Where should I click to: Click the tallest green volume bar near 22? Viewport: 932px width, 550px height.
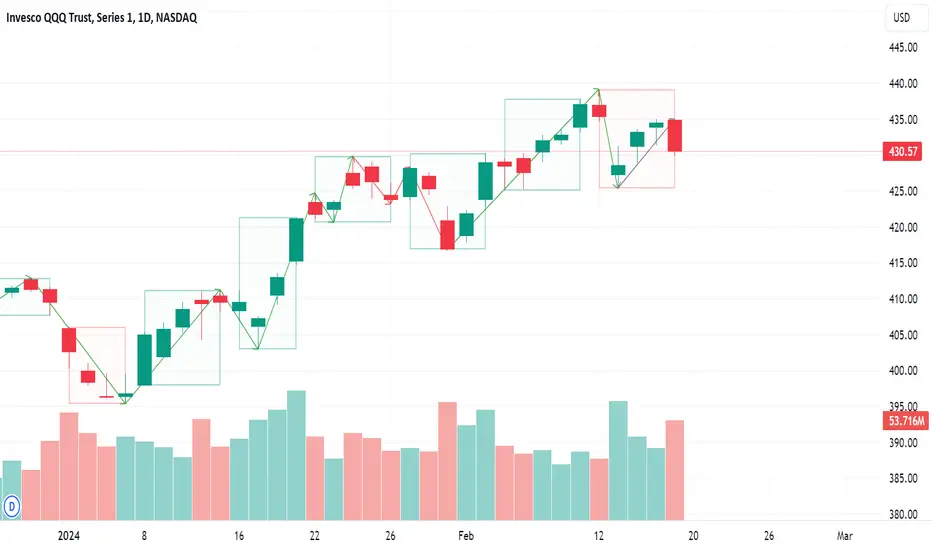pyautogui.click(x=296, y=455)
